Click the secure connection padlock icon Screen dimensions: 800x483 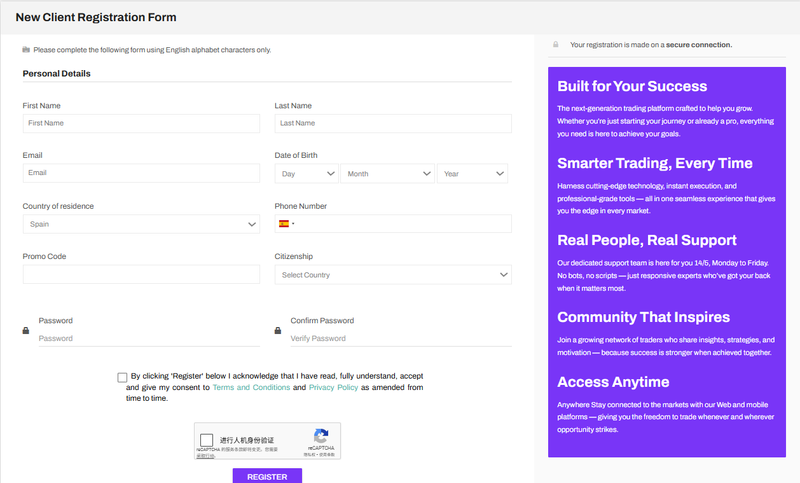pos(556,44)
